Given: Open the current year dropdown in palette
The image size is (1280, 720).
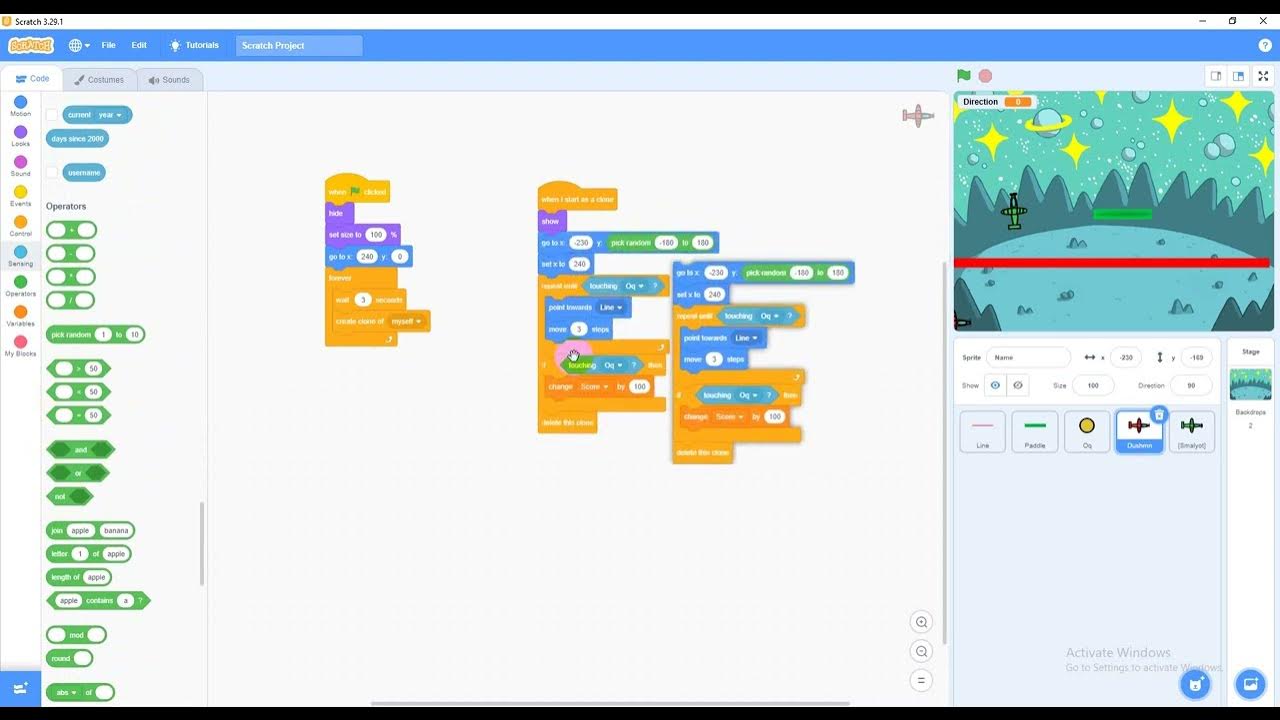Looking at the screenshot, I should [x=110, y=115].
